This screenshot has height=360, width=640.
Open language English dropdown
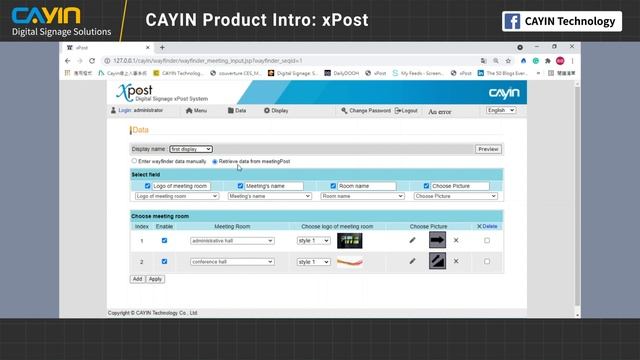[501, 110]
